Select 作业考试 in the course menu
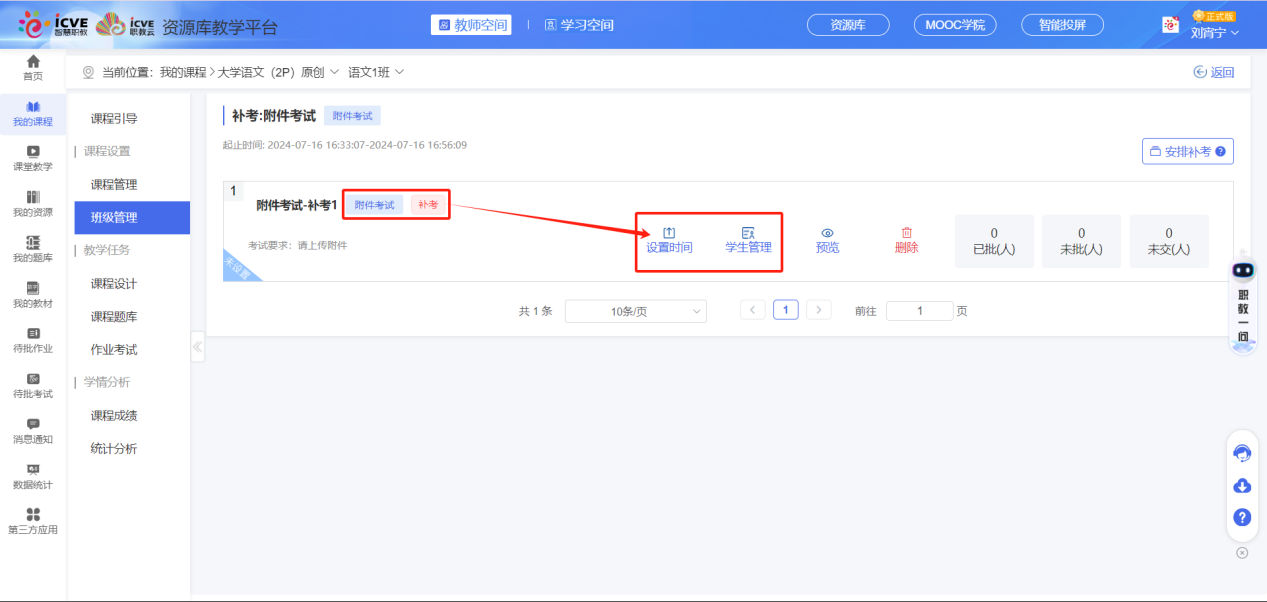 pos(114,349)
